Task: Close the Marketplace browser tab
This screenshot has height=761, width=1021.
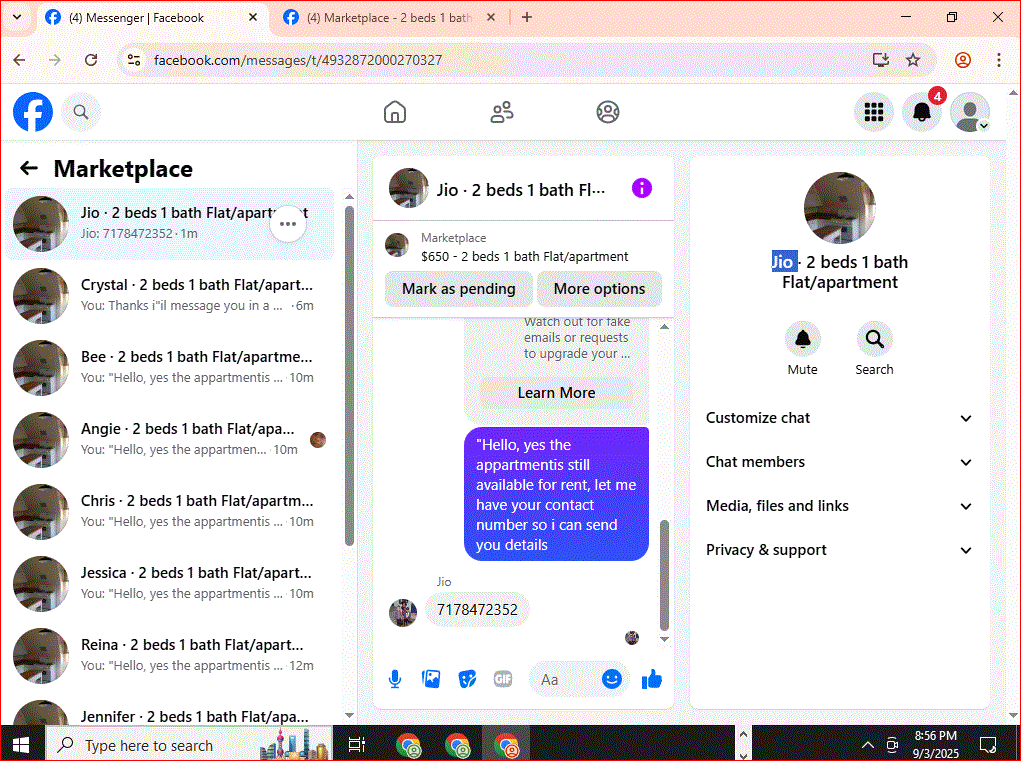Action: (491, 18)
